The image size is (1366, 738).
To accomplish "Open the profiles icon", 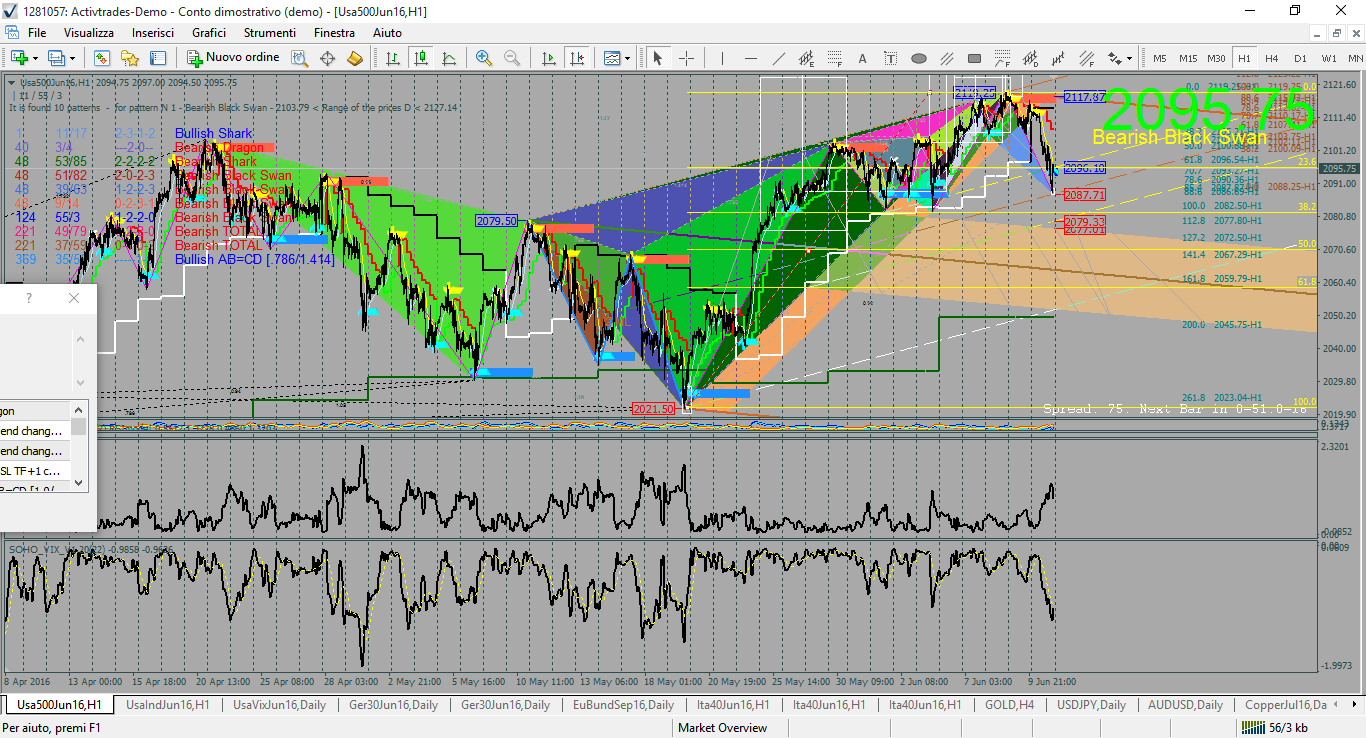I will point(56,58).
